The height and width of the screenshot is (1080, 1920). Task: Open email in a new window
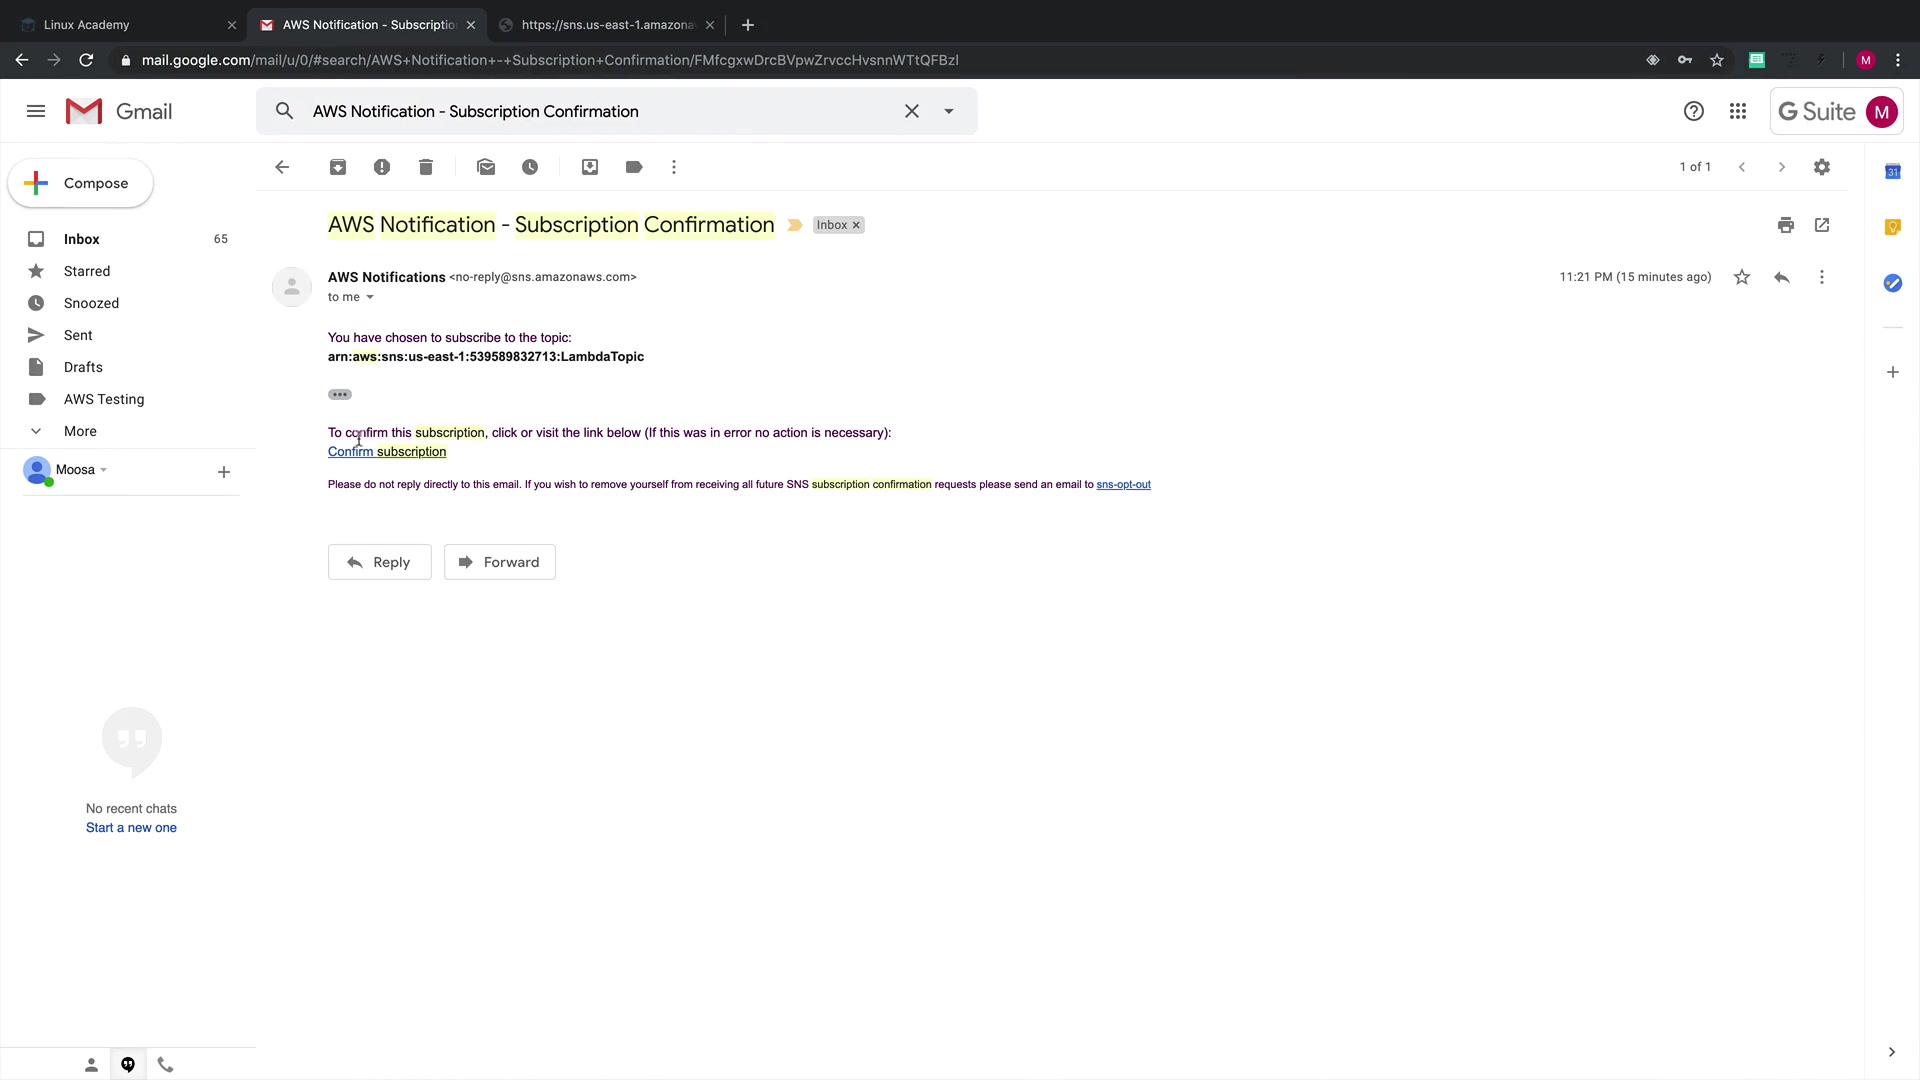coord(1822,225)
